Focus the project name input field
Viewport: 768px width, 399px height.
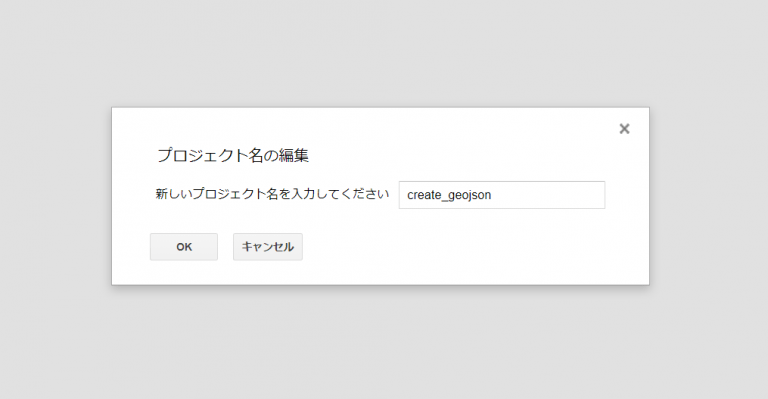(x=502, y=195)
